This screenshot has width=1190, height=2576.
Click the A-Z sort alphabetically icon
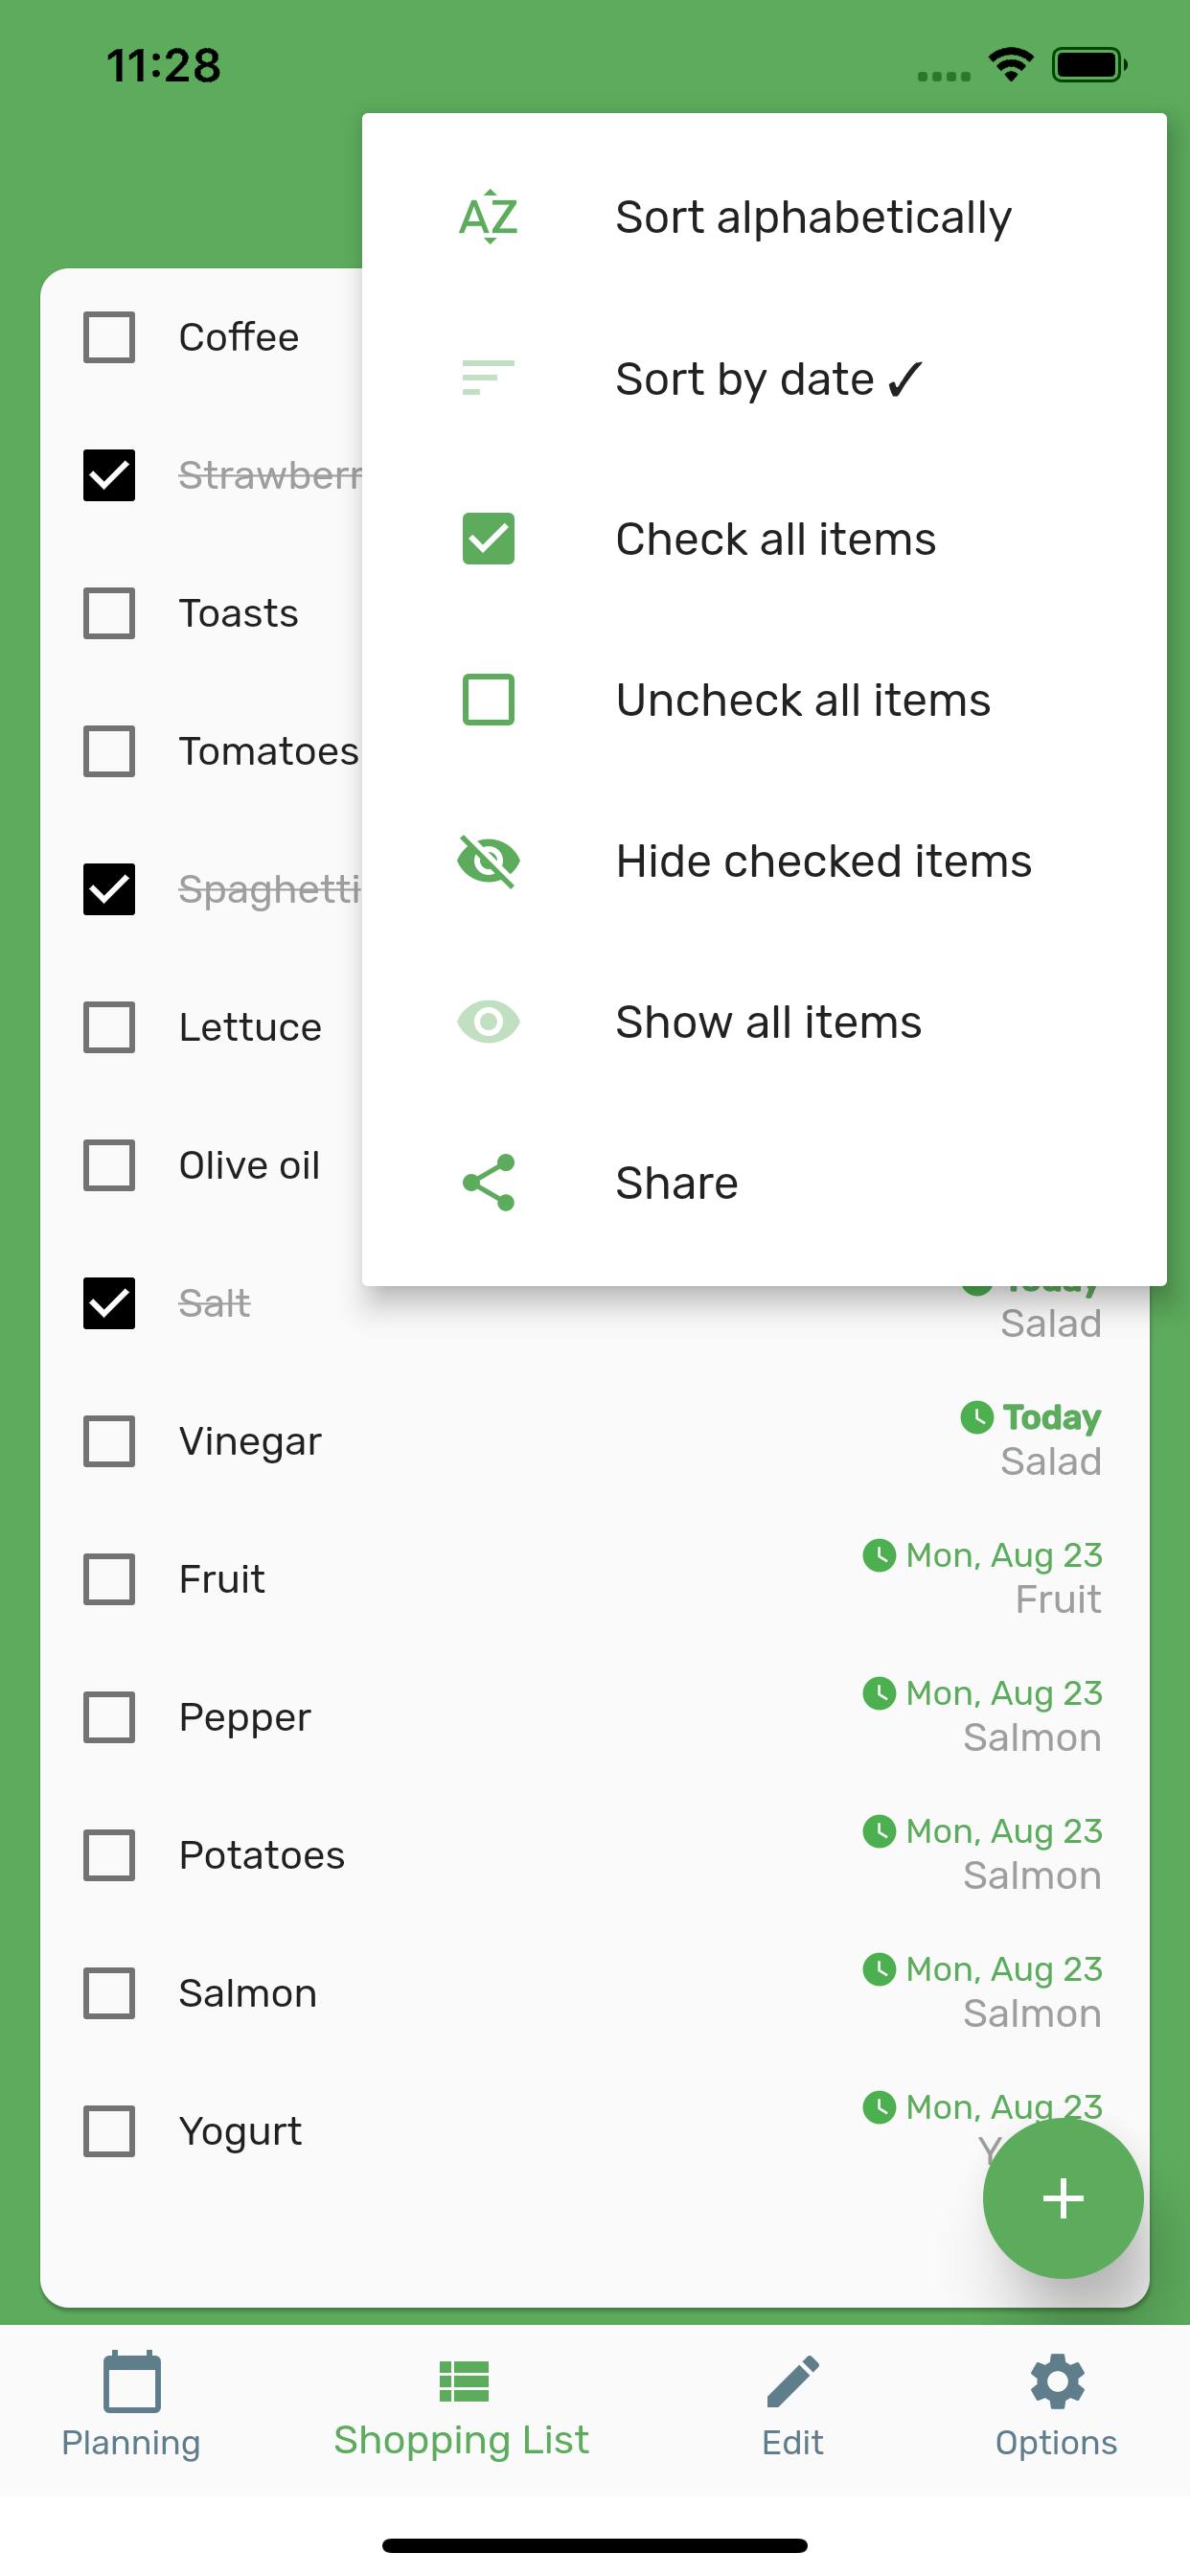tap(488, 217)
